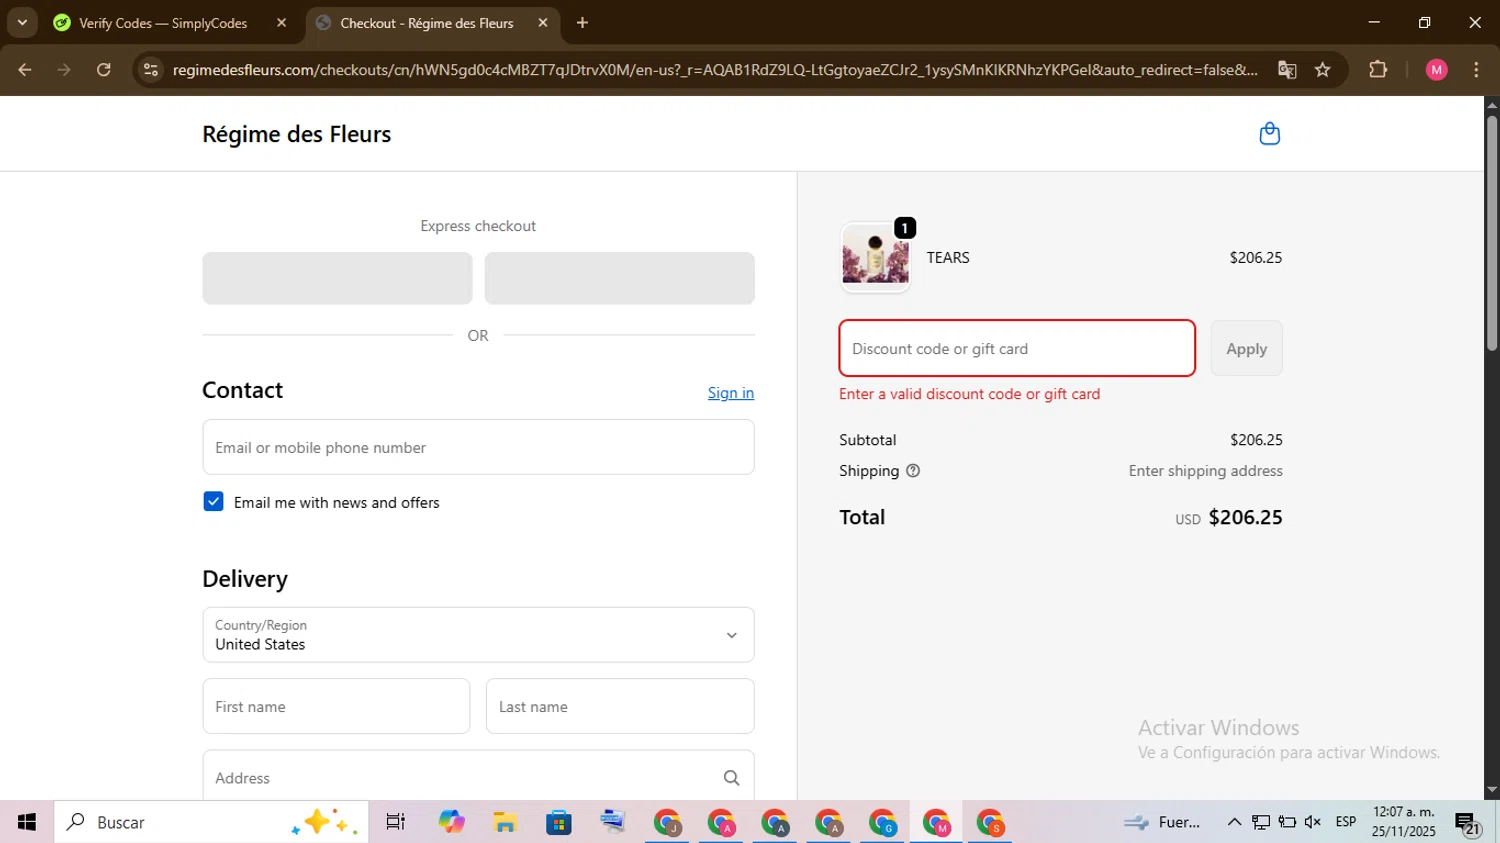Viewport: 1500px width, 843px height.
Task: Switch to the Verify Codes — SimplyCodes tab
Action: pyautogui.click(x=163, y=23)
